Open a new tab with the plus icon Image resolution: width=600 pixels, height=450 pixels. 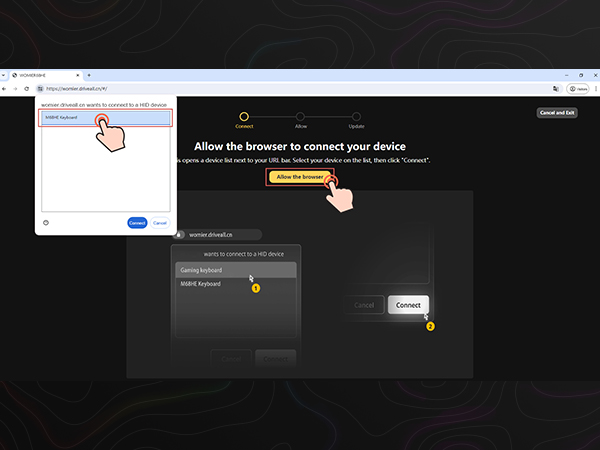pyautogui.click(x=89, y=75)
